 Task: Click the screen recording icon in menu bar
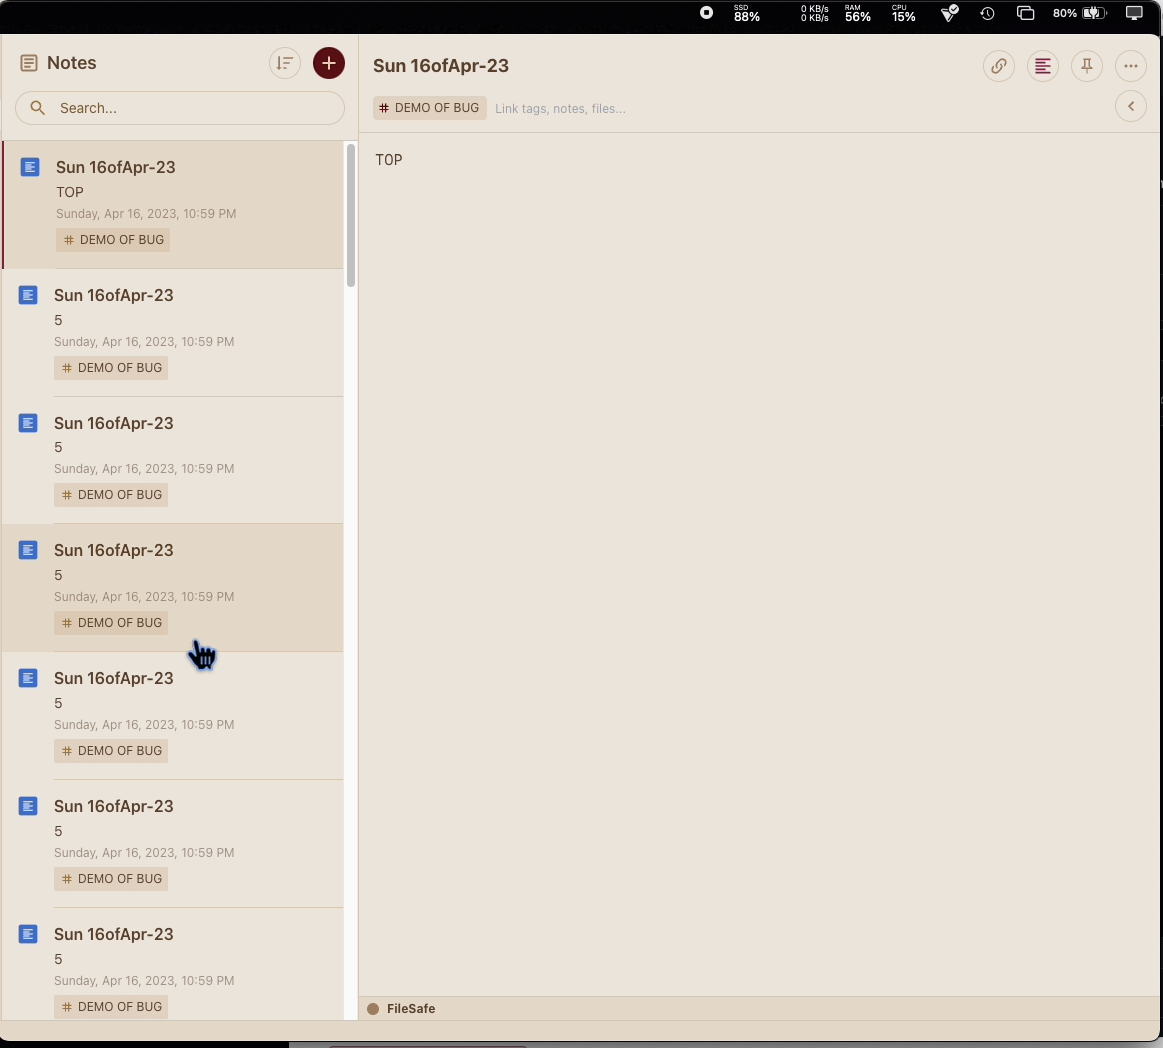(707, 13)
